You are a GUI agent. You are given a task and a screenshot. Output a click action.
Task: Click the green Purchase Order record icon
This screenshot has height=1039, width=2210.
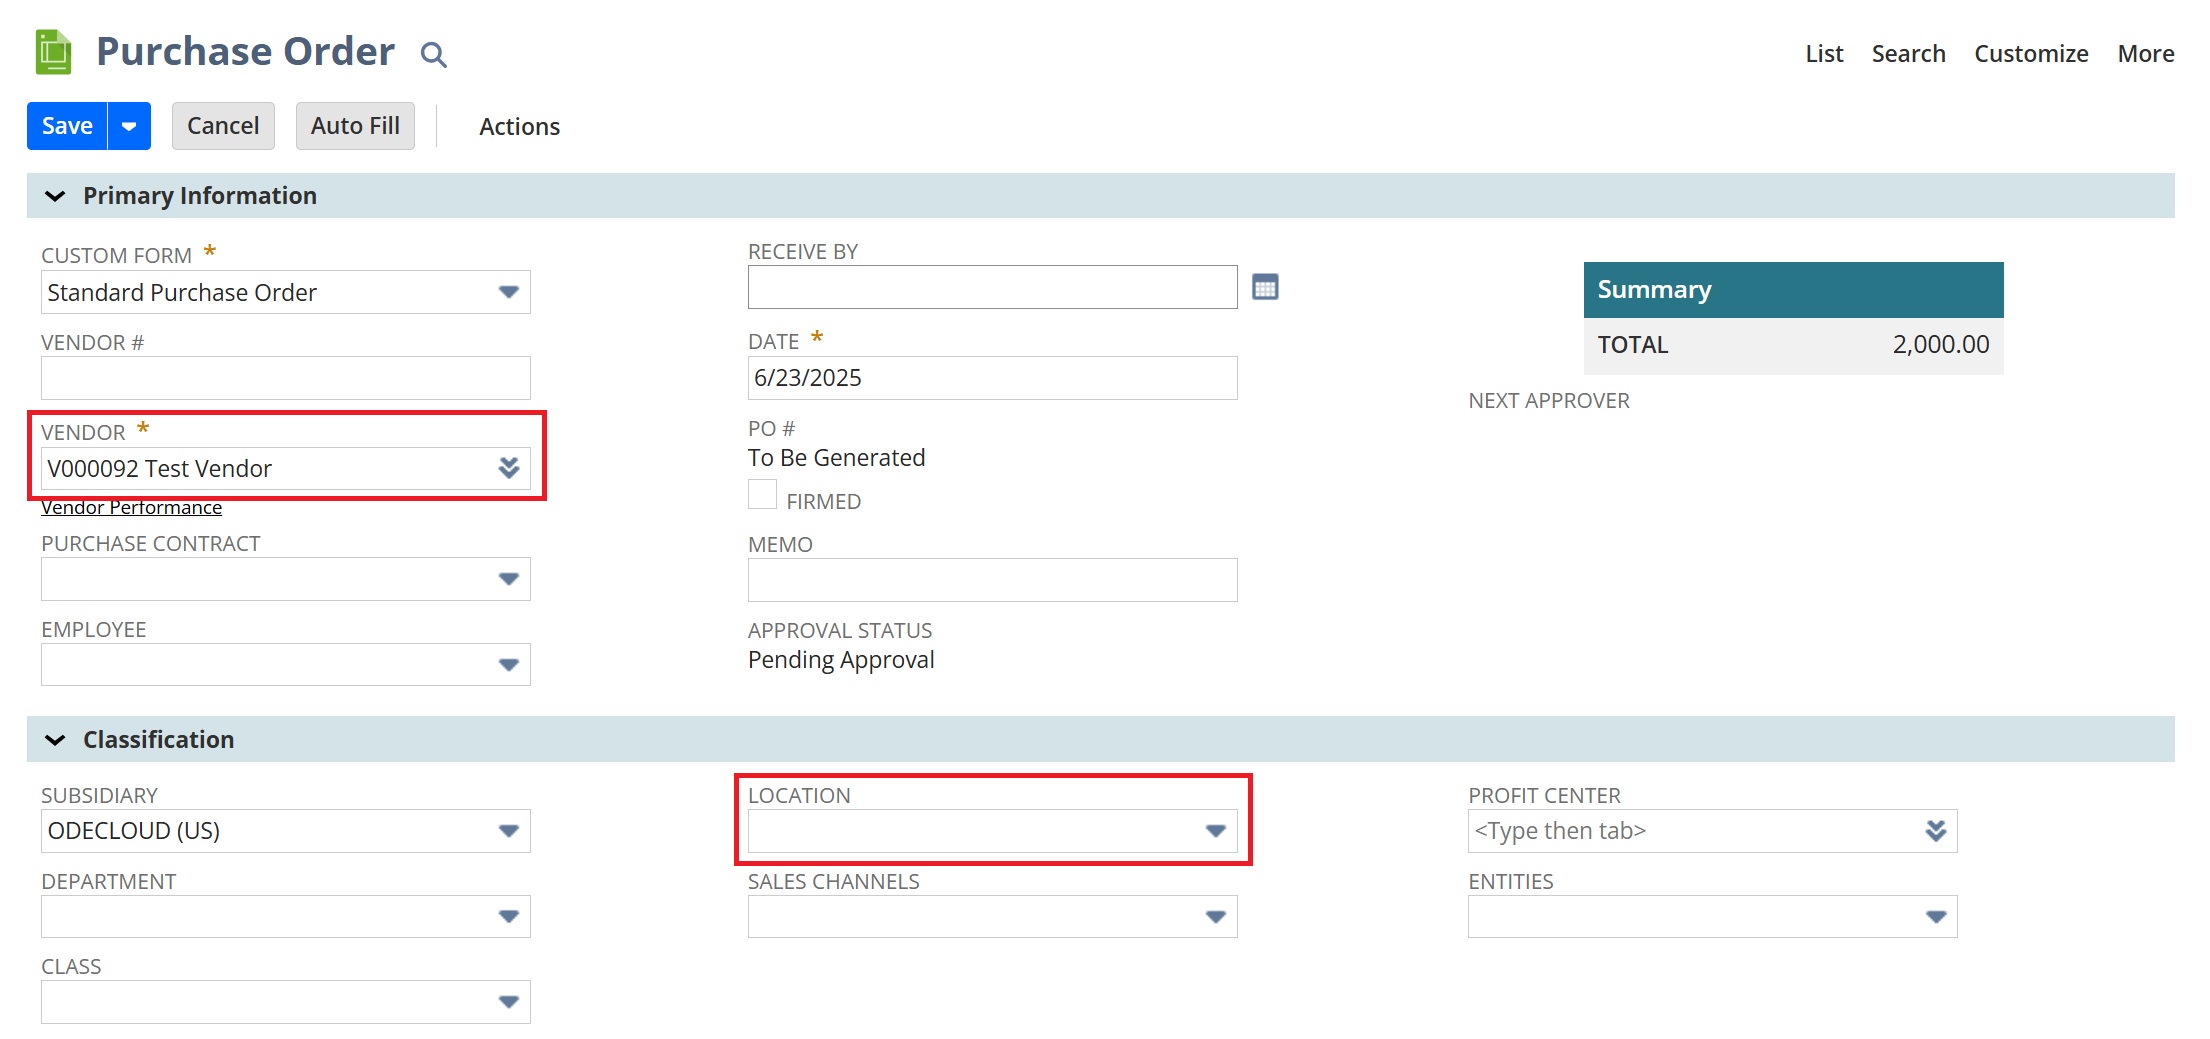tap(53, 52)
